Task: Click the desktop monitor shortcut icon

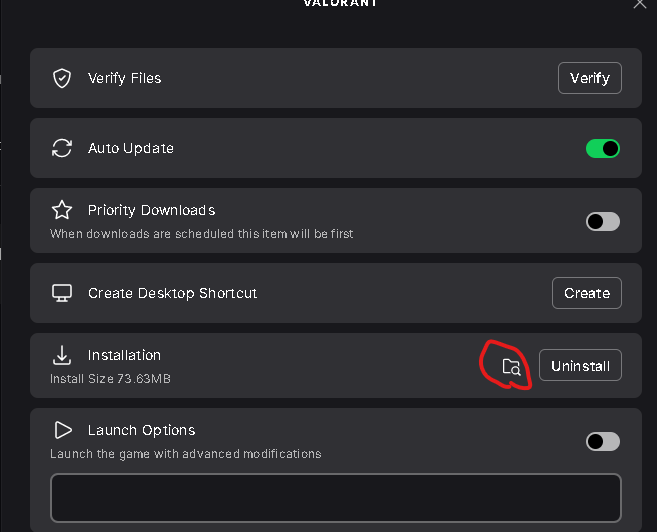Action: [x=62, y=293]
